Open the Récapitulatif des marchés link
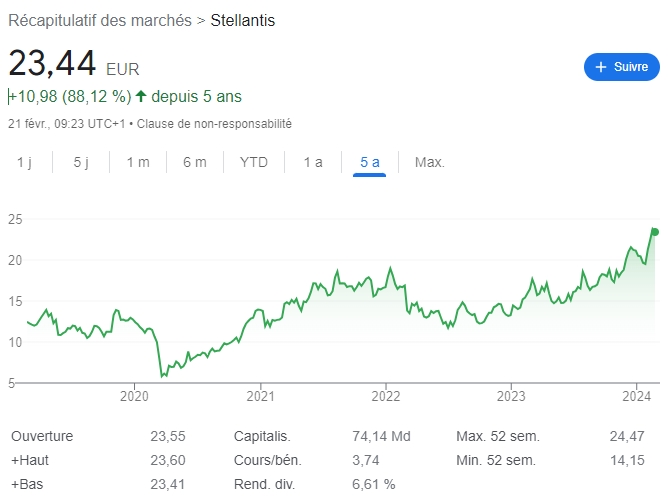 point(99,20)
